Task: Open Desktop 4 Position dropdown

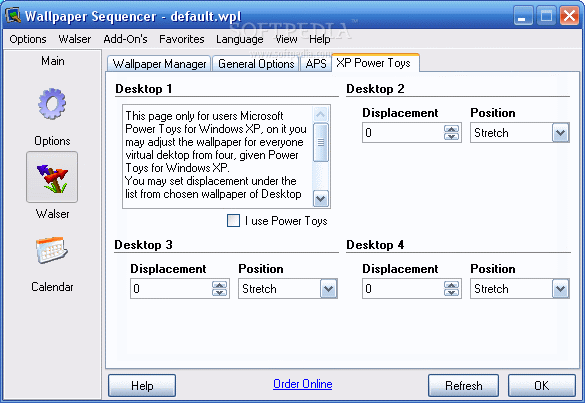Action: [560, 289]
